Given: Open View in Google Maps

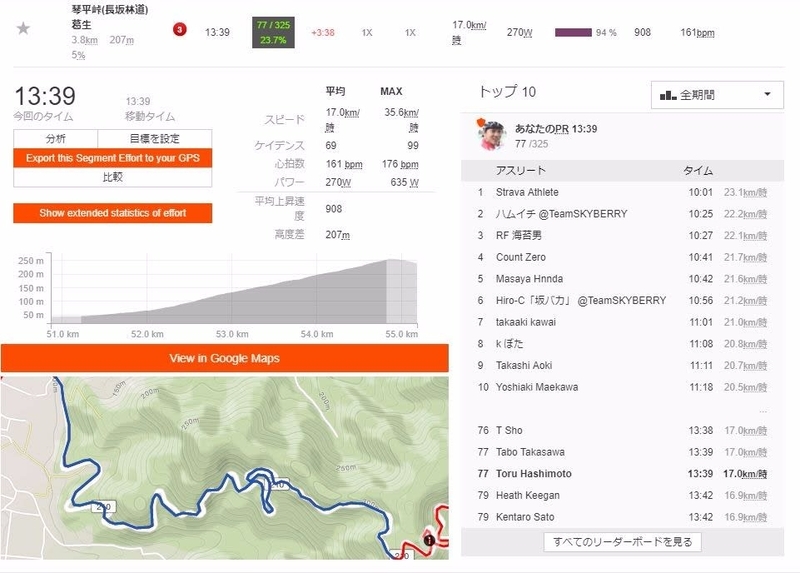Looking at the screenshot, I should click(x=224, y=358).
